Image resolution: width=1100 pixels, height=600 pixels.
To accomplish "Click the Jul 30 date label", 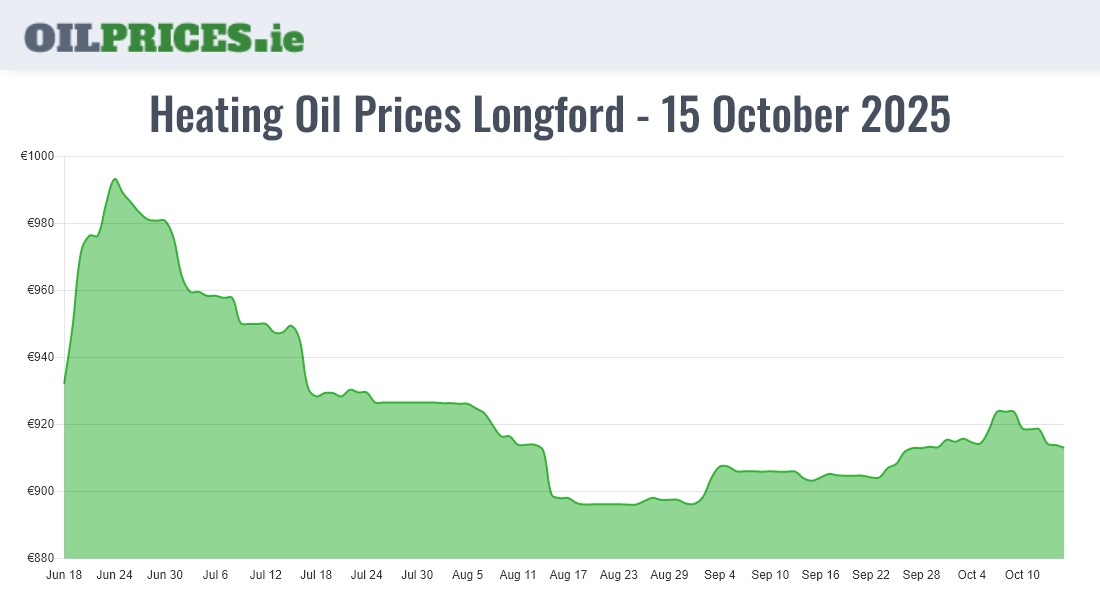I will tap(417, 575).
